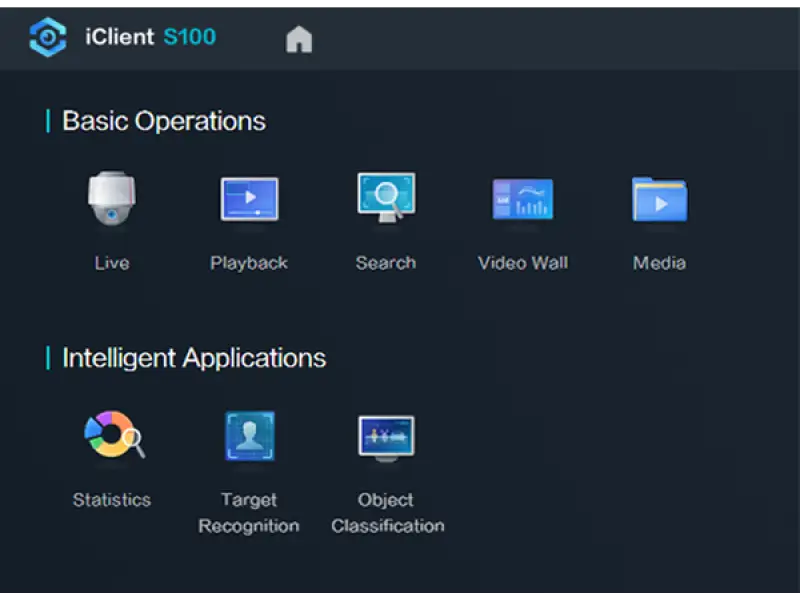Click the Playback text label
The image size is (800, 600).
tap(249, 263)
